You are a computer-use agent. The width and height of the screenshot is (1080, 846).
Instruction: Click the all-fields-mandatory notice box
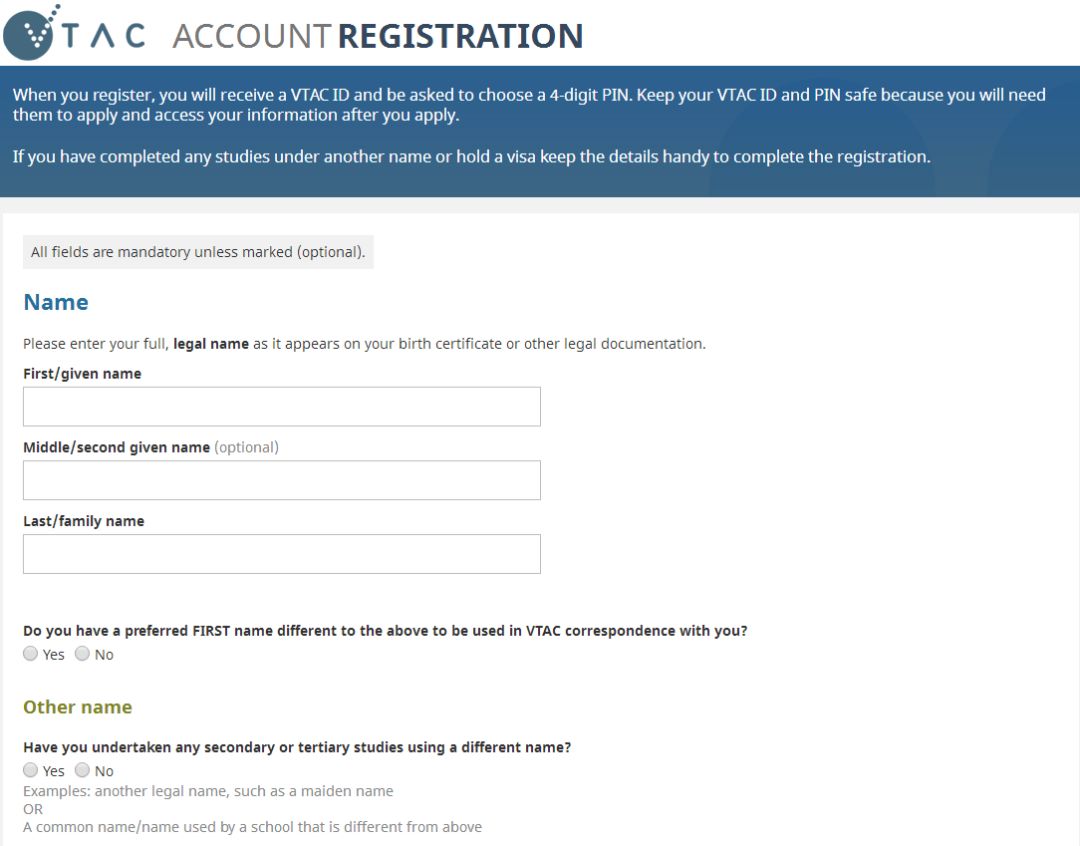click(x=198, y=252)
